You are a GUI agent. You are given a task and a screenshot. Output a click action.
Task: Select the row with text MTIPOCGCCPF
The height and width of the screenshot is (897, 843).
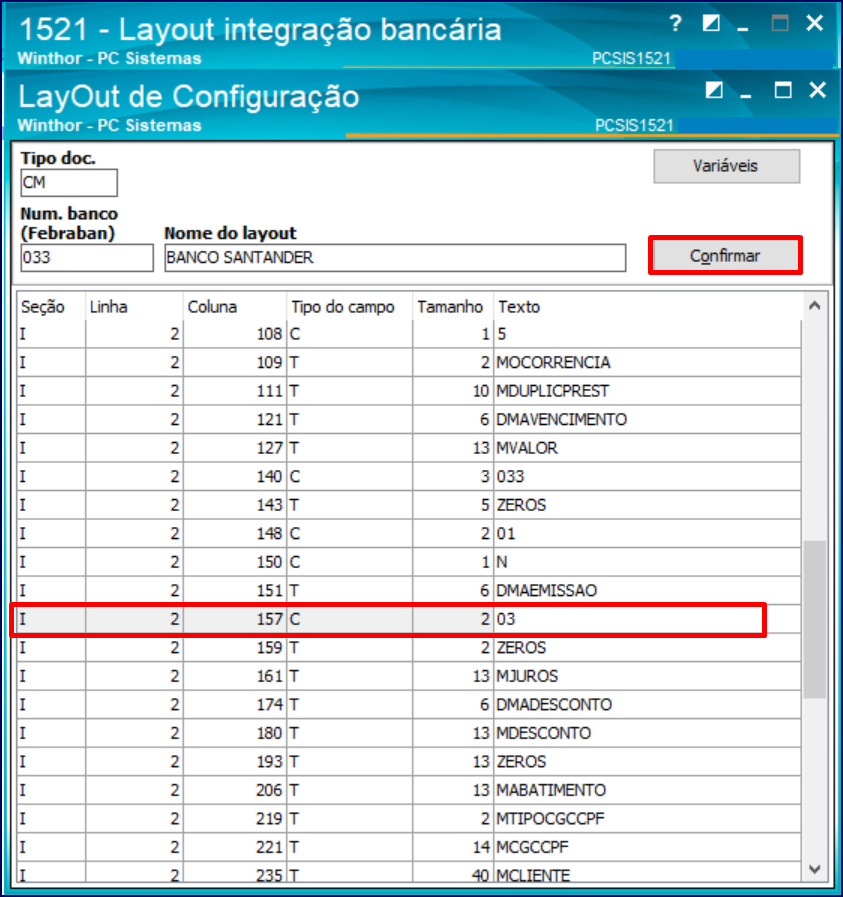tap(409, 819)
